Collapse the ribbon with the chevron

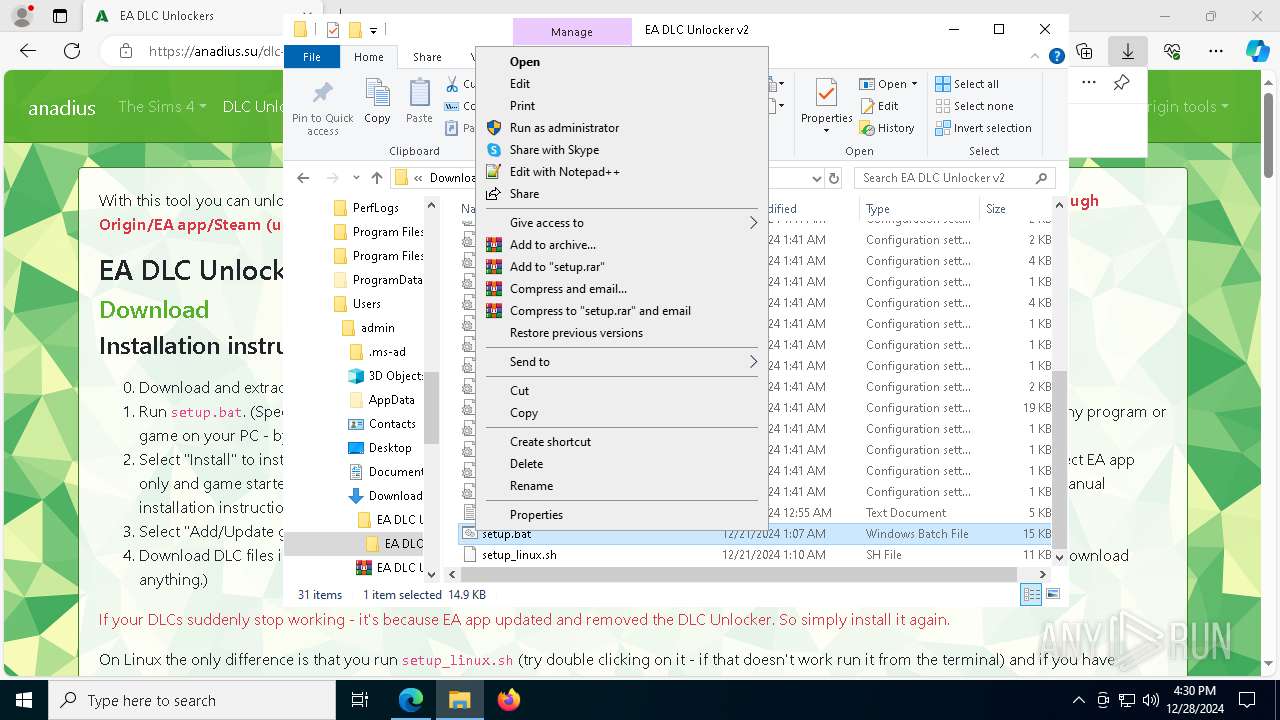[1037, 57]
